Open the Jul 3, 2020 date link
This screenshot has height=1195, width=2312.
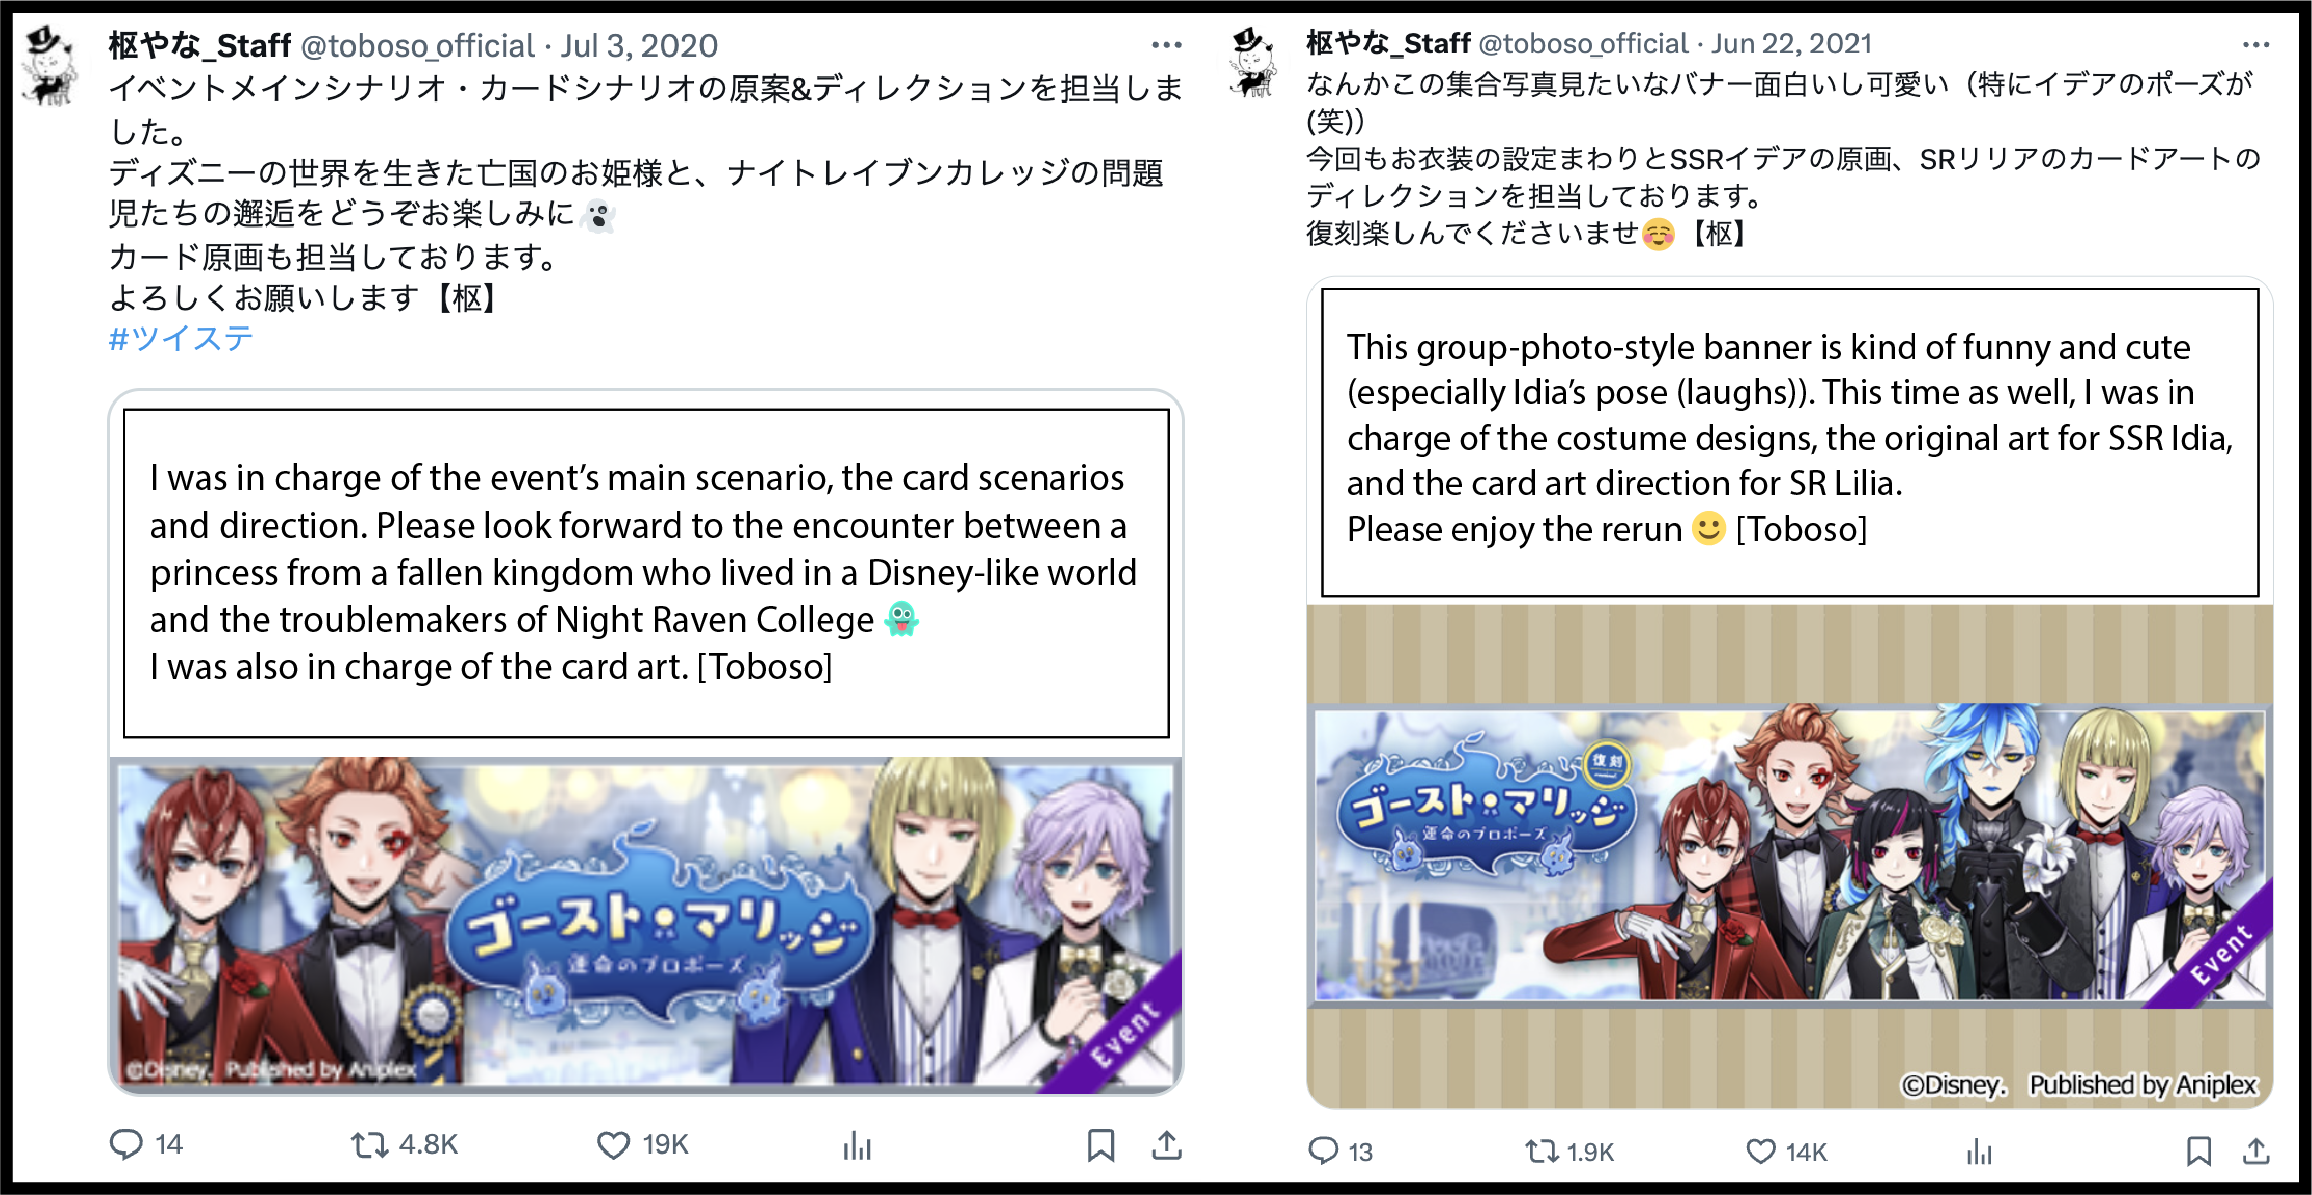tap(639, 45)
